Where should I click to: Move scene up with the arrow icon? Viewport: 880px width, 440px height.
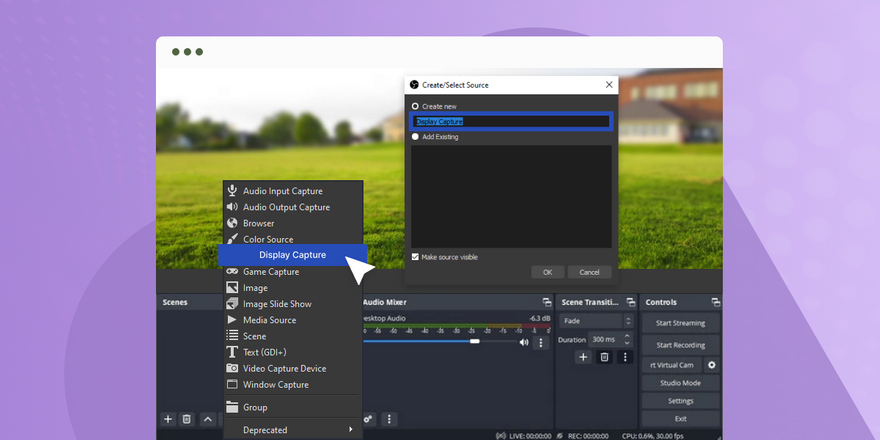[x=208, y=419]
